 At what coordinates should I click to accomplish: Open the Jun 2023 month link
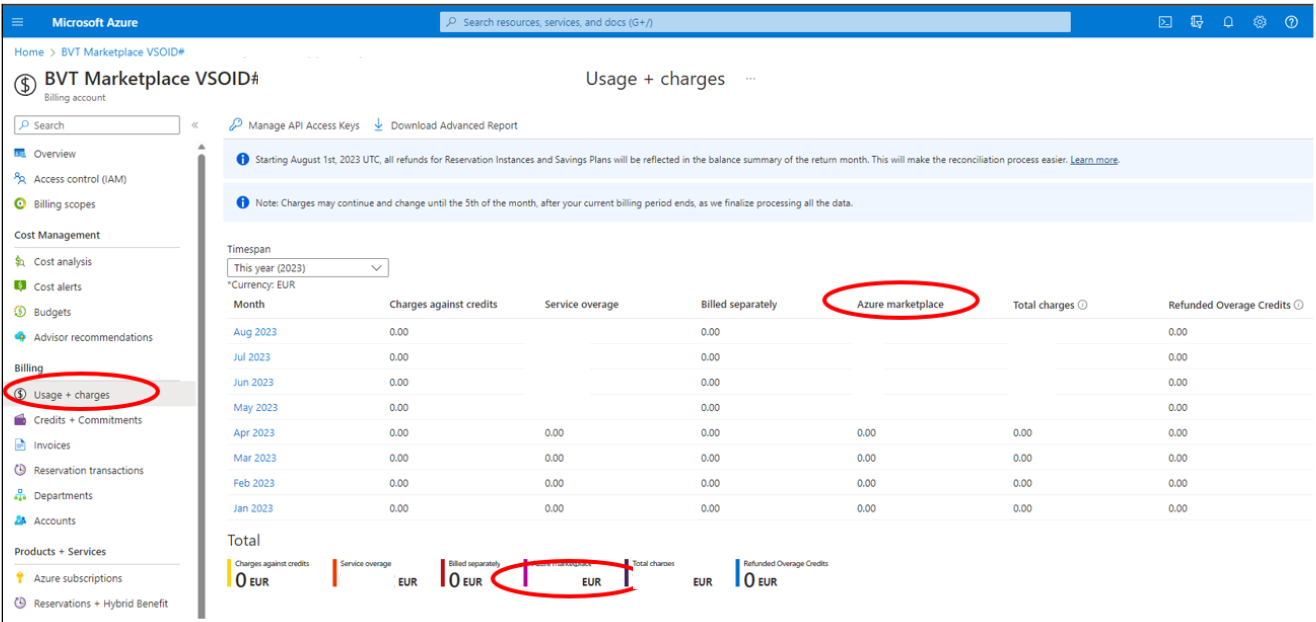[x=253, y=382]
